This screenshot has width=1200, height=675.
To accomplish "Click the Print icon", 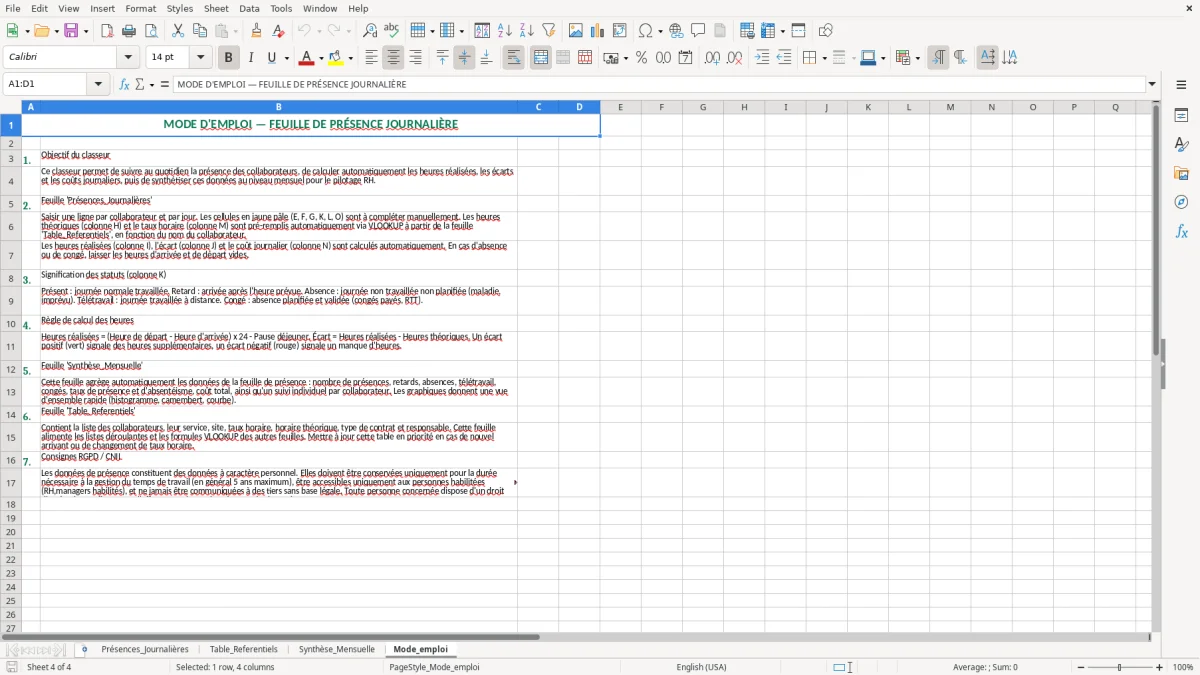I will point(129,31).
